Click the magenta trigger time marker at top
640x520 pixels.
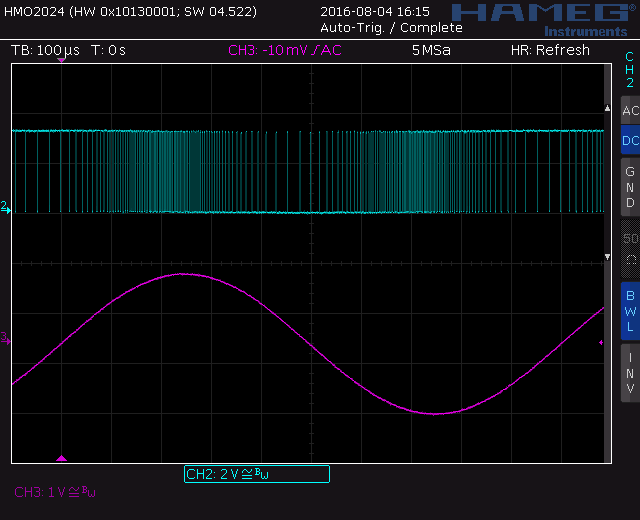pyautogui.click(x=61, y=61)
